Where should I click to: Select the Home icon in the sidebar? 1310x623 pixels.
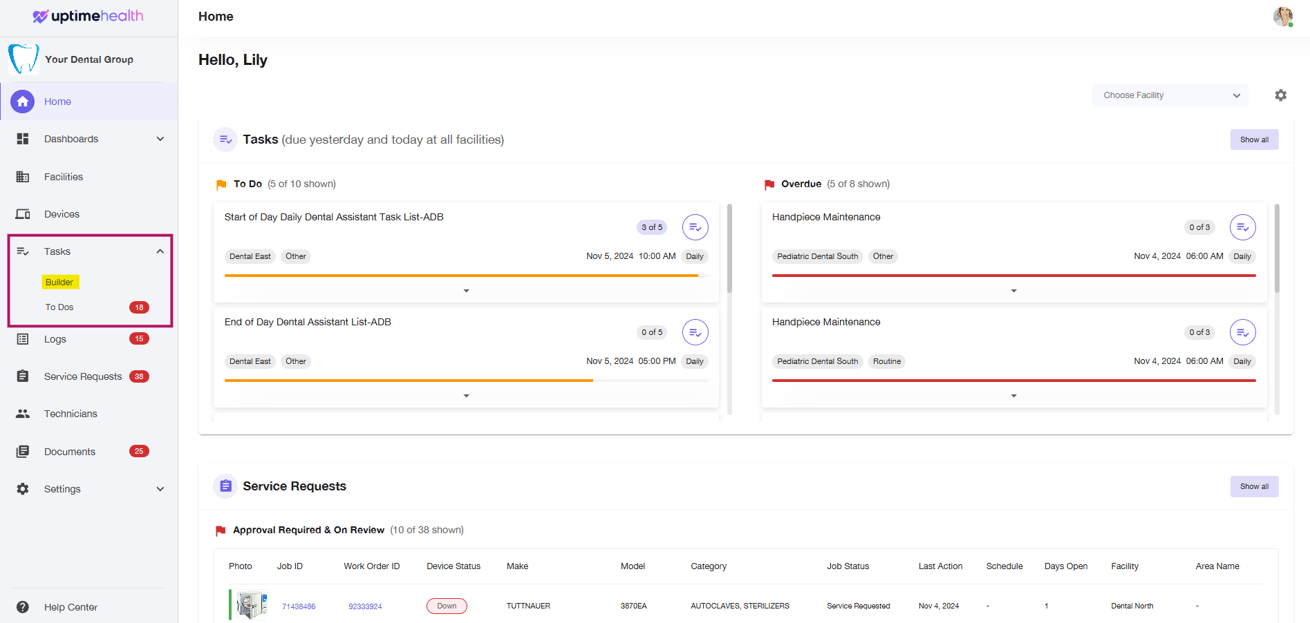[22, 101]
